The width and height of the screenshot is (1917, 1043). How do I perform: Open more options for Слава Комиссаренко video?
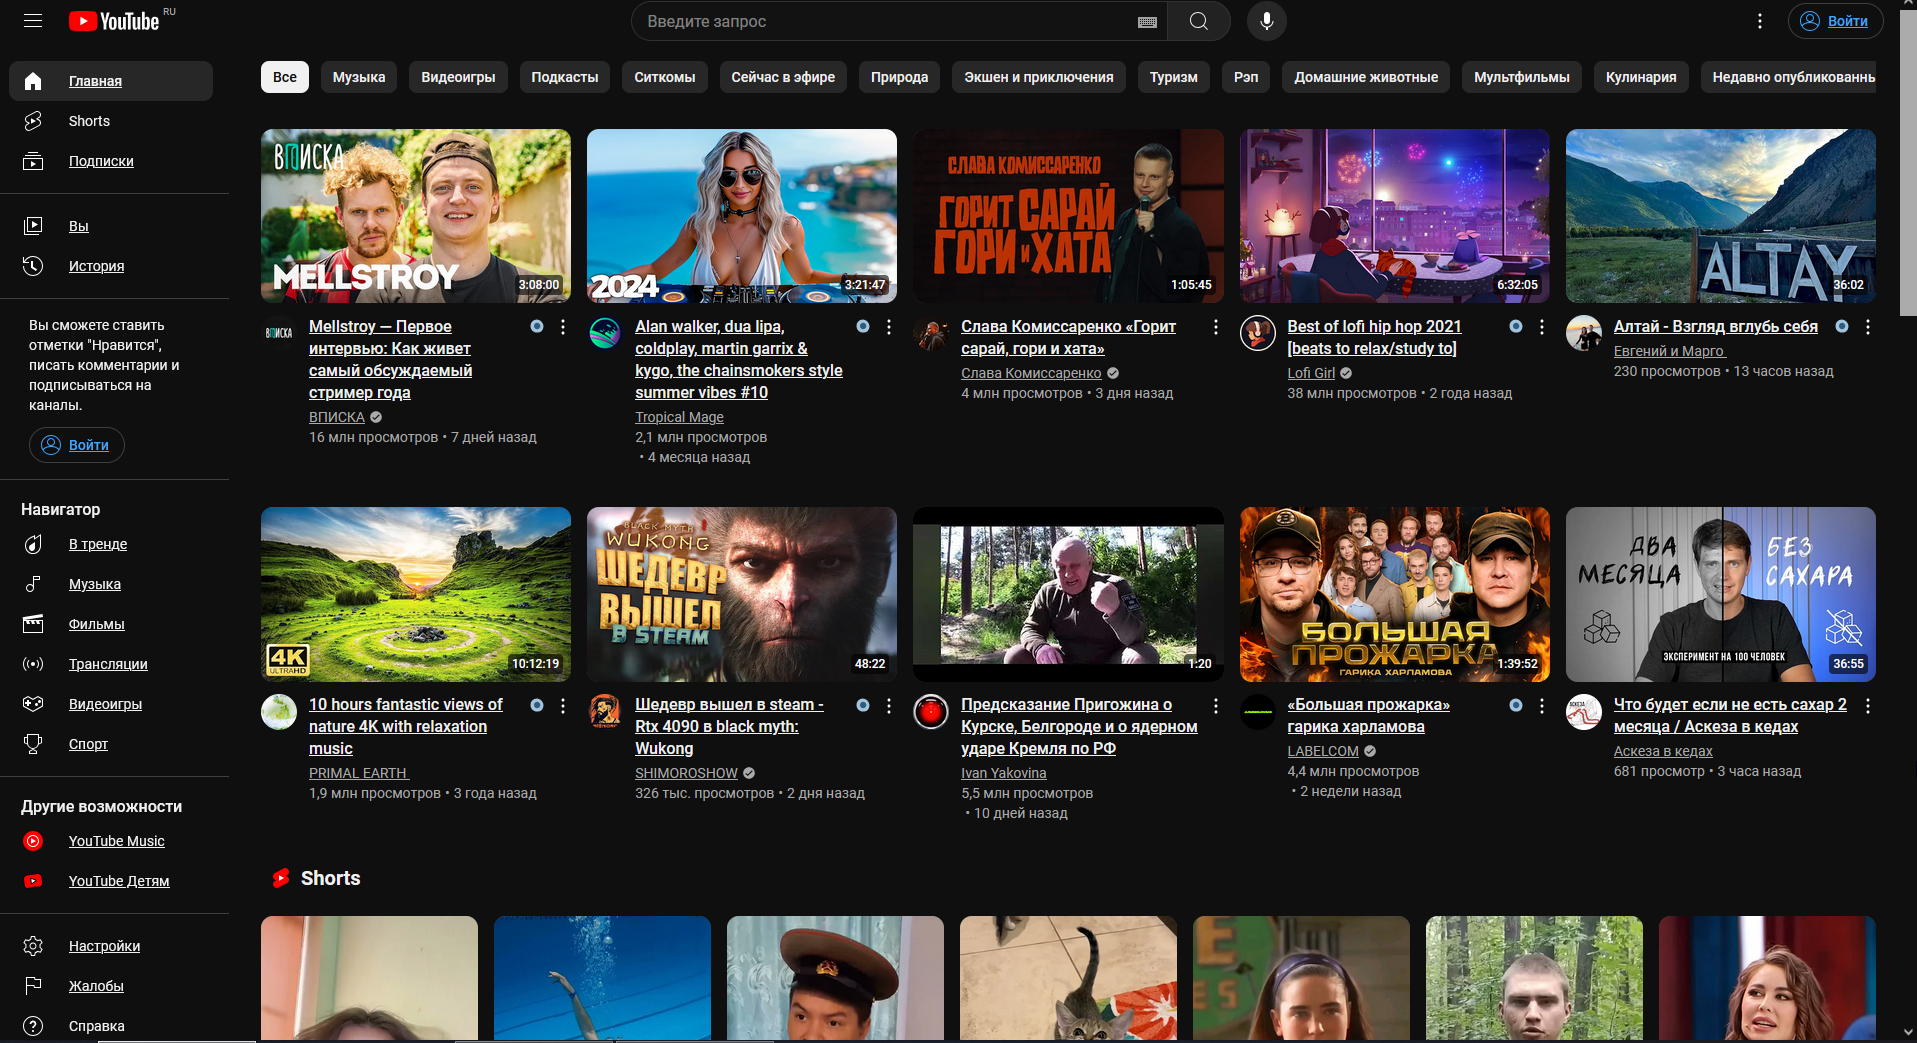(x=1216, y=327)
